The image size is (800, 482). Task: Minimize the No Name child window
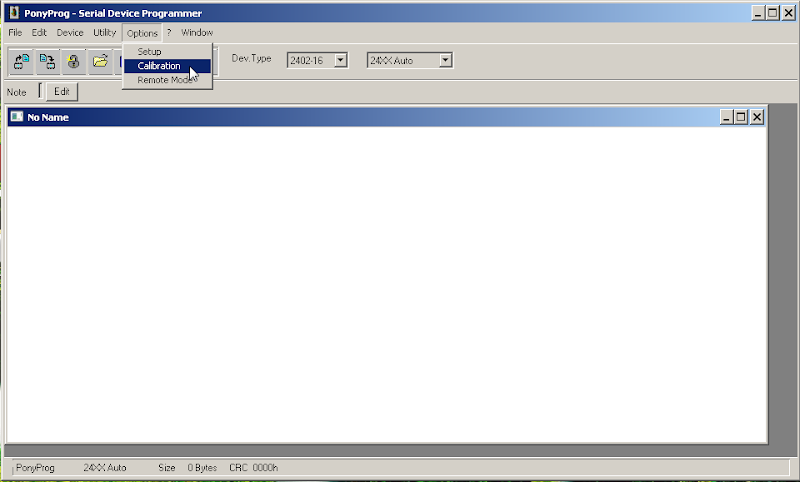click(726, 117)
